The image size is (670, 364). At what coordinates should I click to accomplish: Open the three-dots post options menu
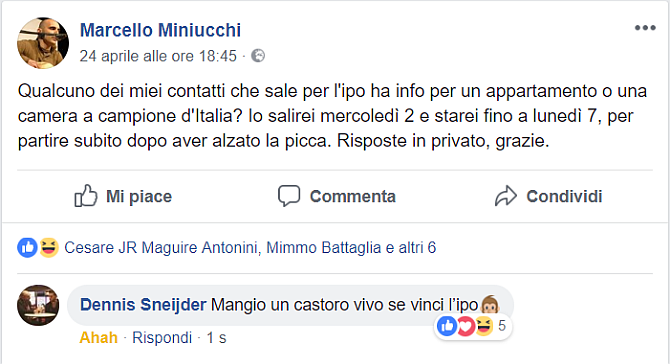pos(645,28)
